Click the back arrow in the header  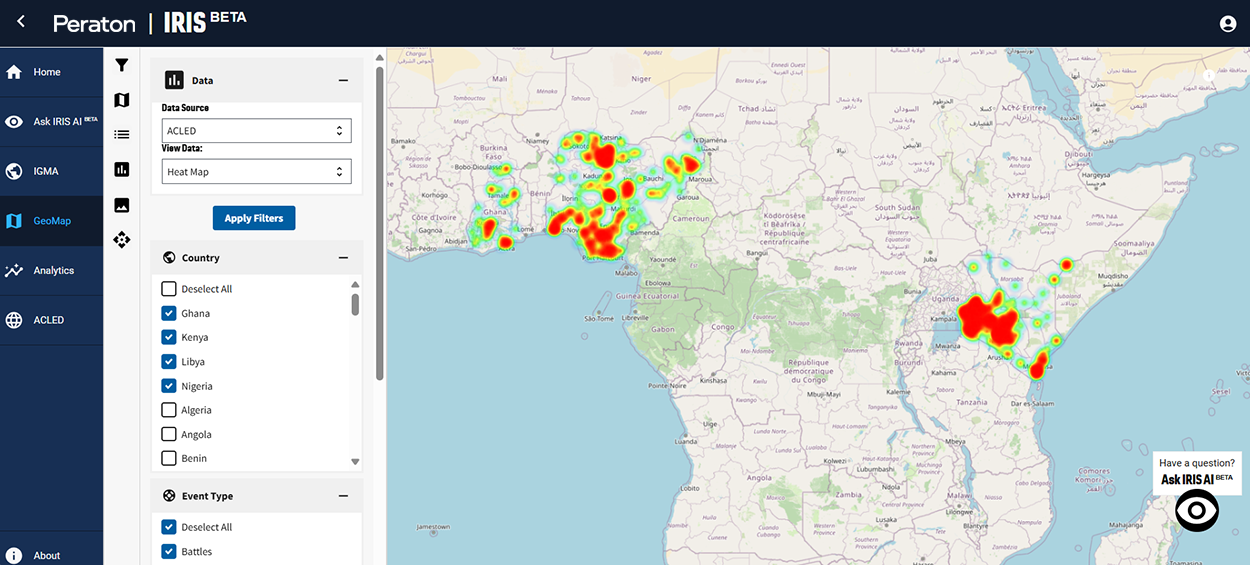coord(21,22)
